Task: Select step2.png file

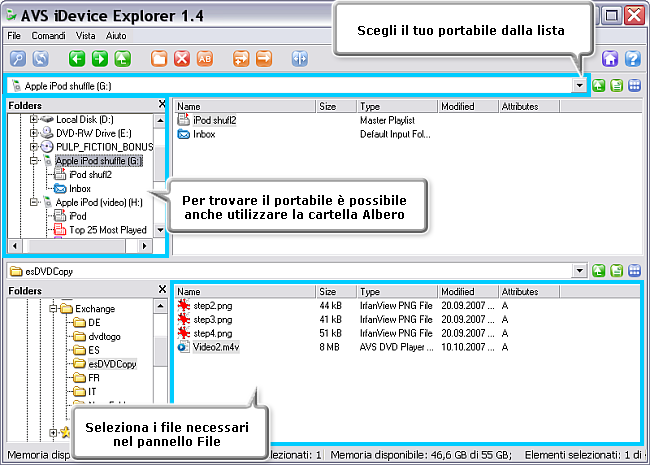Action: point(213,305)
